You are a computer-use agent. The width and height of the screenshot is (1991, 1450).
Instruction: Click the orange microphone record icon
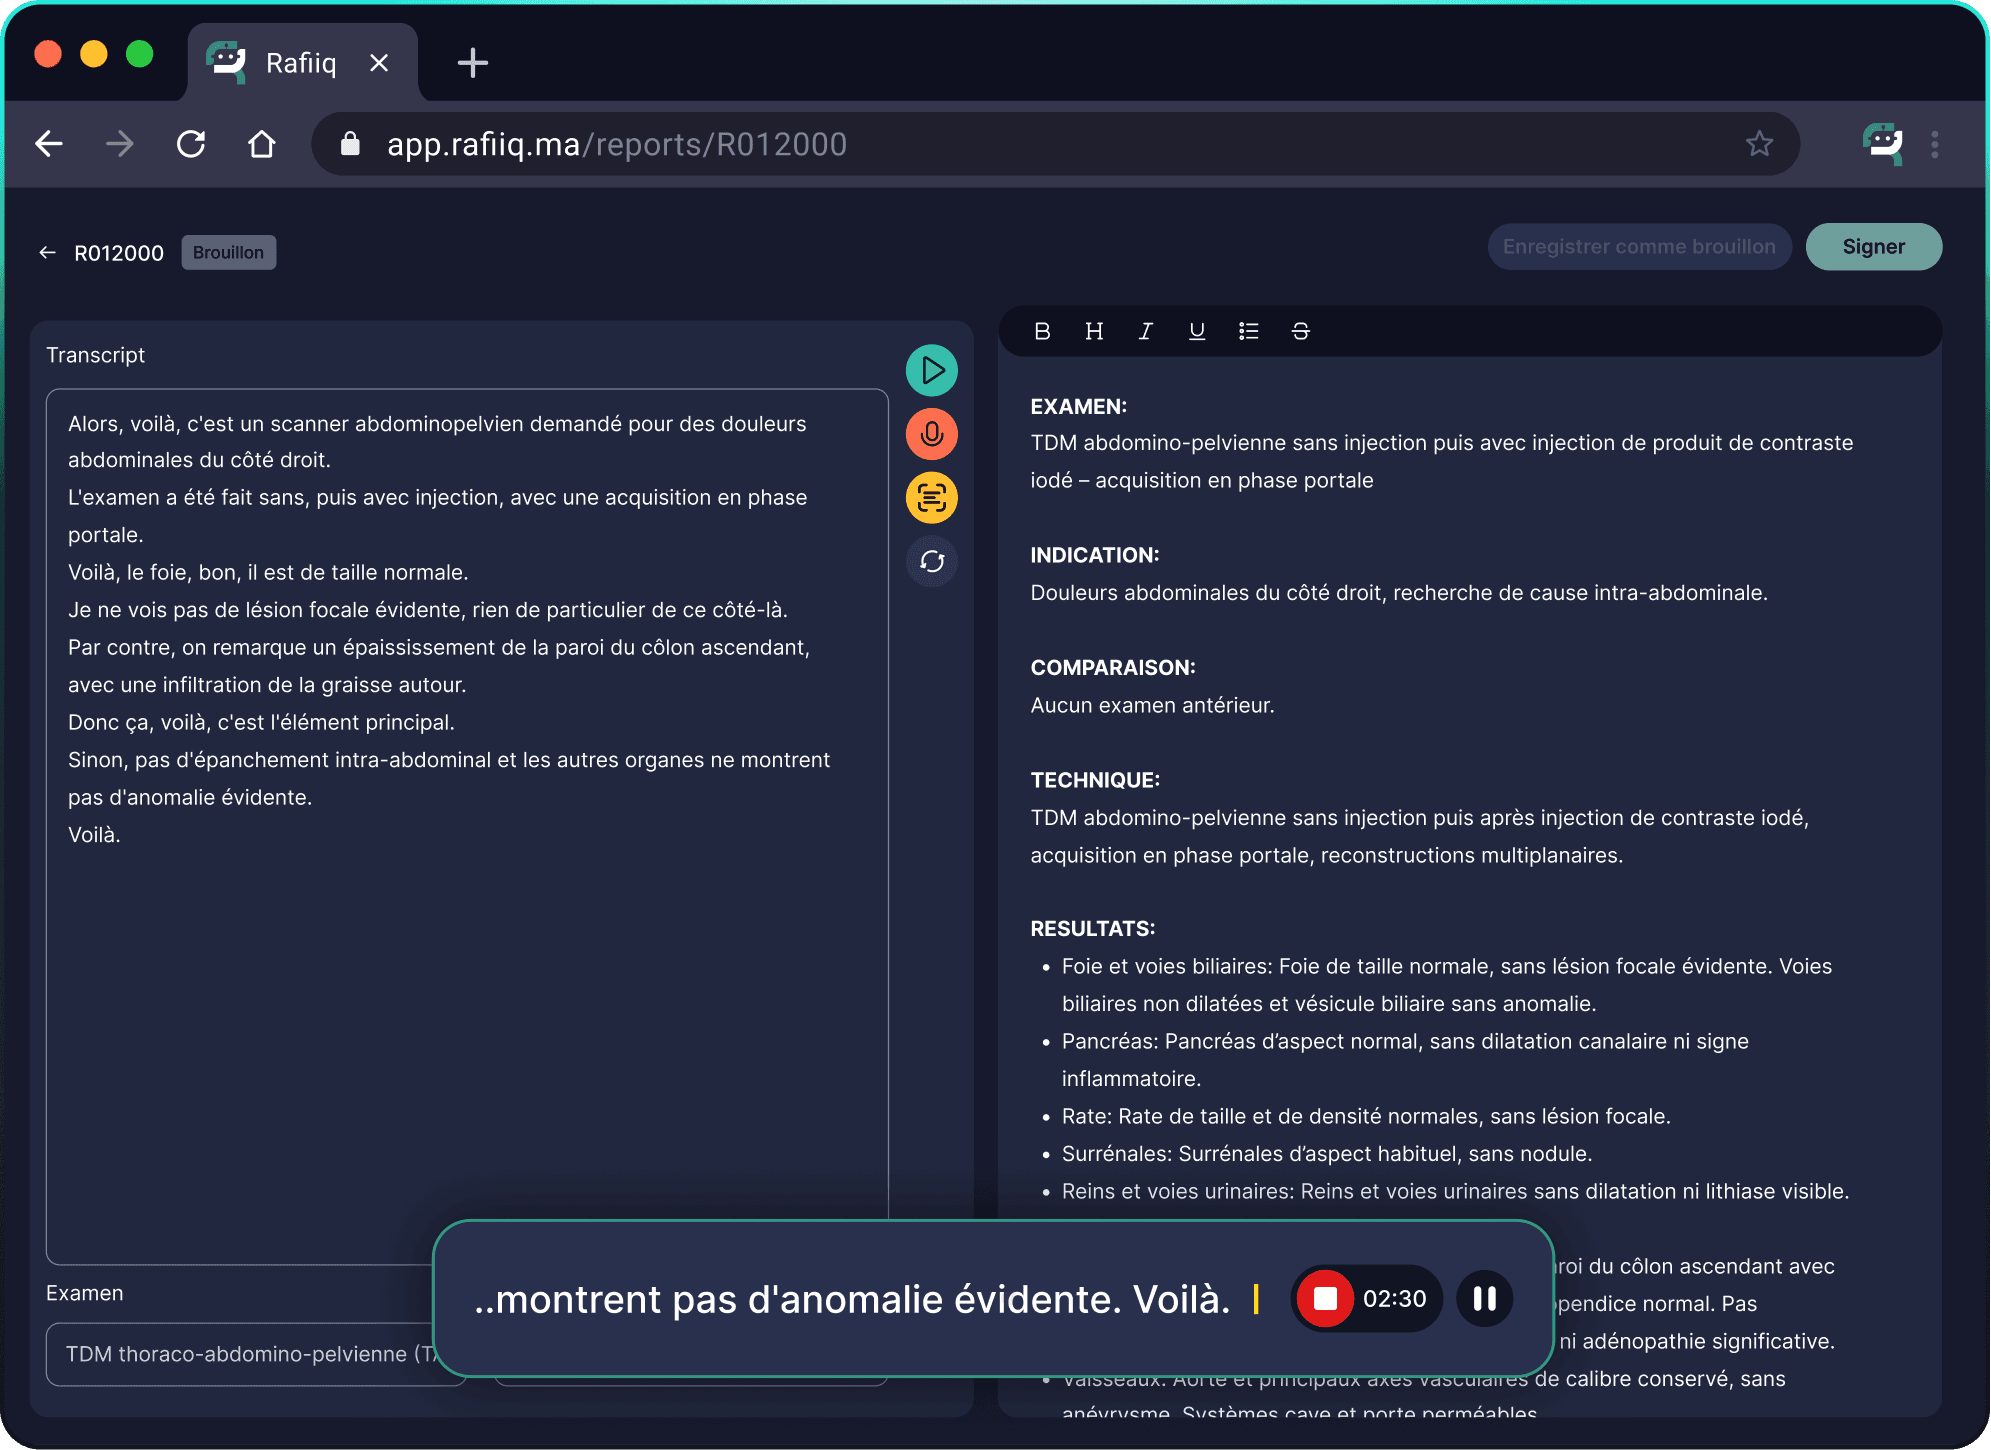pyautogui.click(x=931, y=435)
